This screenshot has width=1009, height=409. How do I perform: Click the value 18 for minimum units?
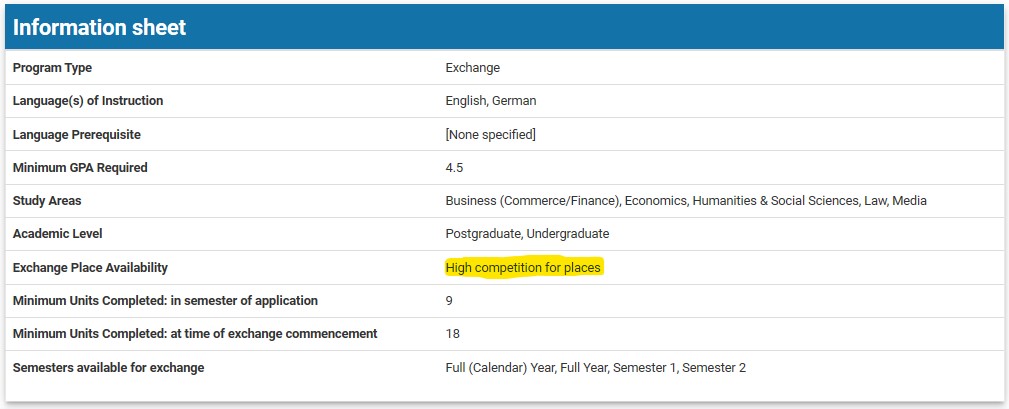(453, 334)
